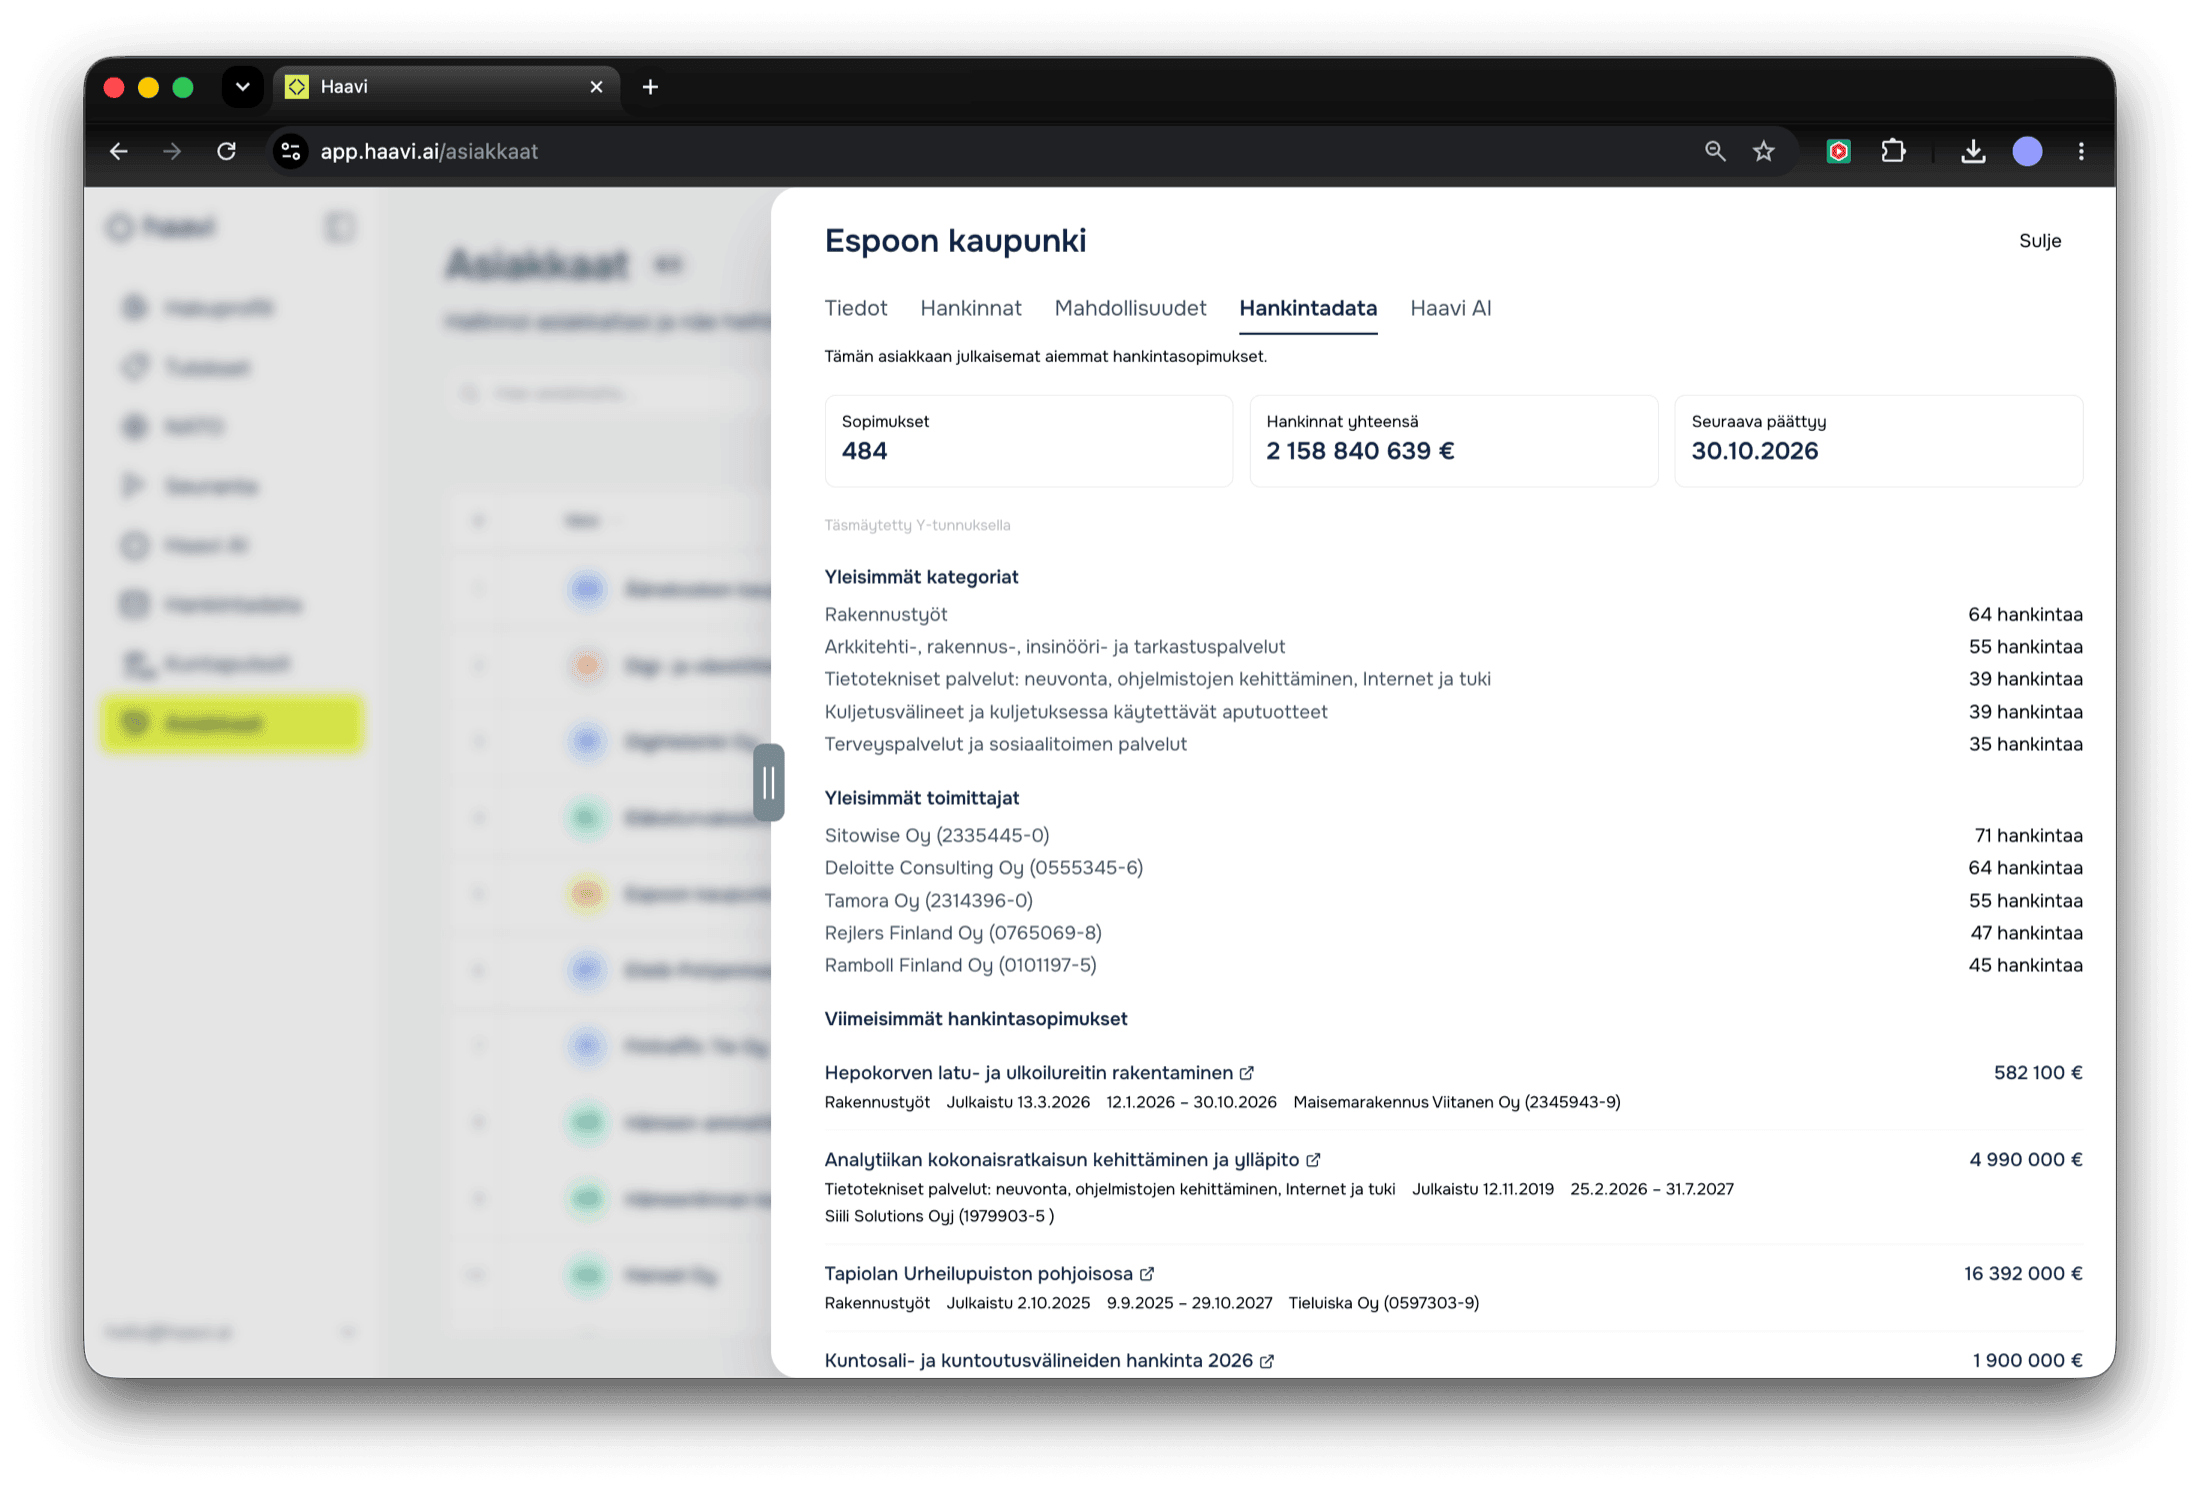Click the Julkaistu 13.3.2026 date

1018,1102
